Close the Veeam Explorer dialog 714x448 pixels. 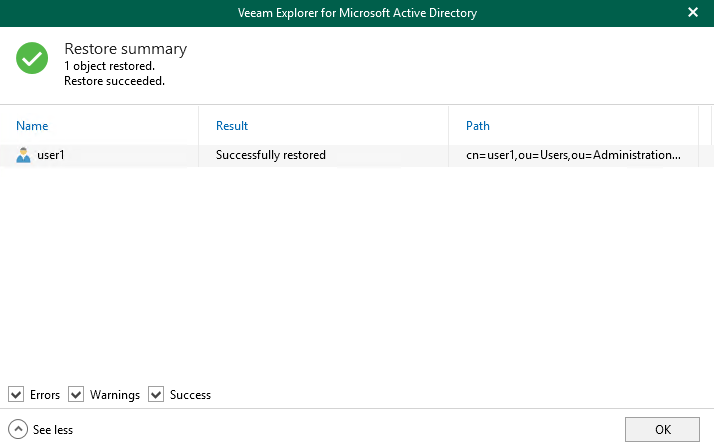[693, 12]
